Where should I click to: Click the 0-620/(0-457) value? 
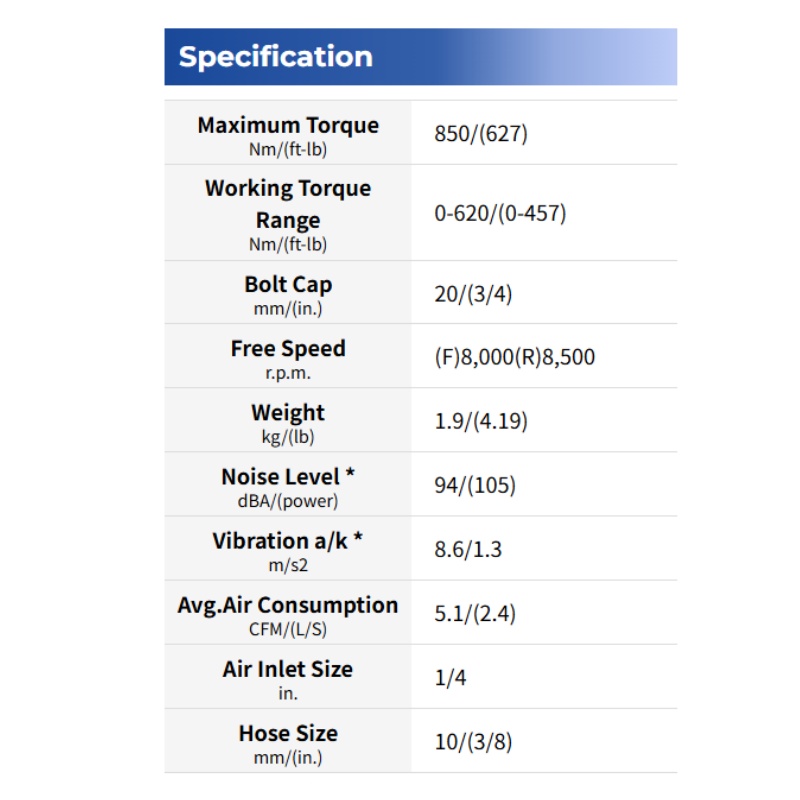(500, 213)
